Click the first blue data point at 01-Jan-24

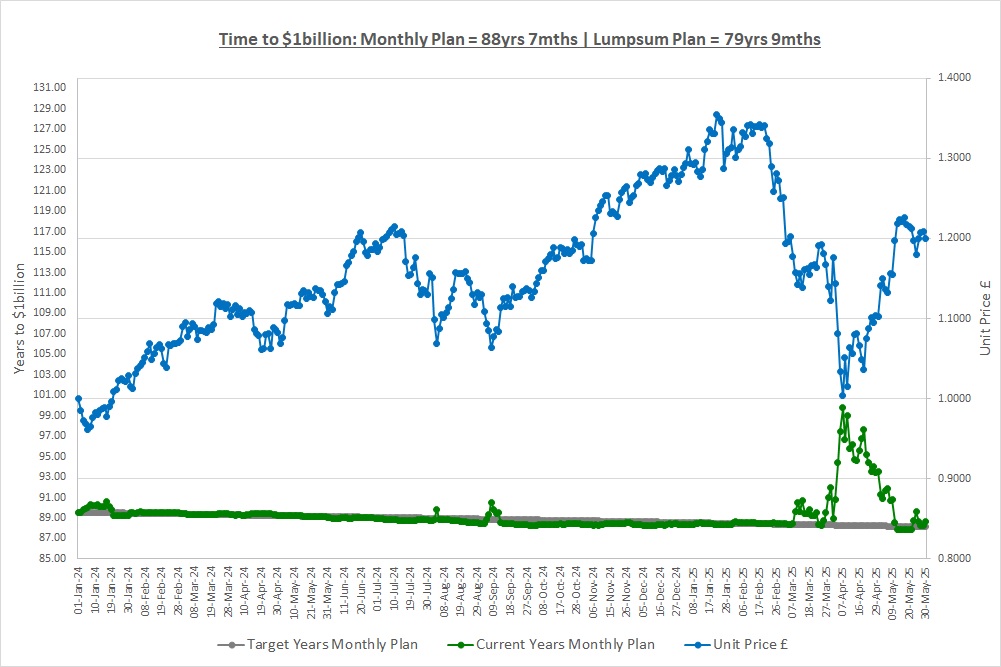click(x=78, y=399)
